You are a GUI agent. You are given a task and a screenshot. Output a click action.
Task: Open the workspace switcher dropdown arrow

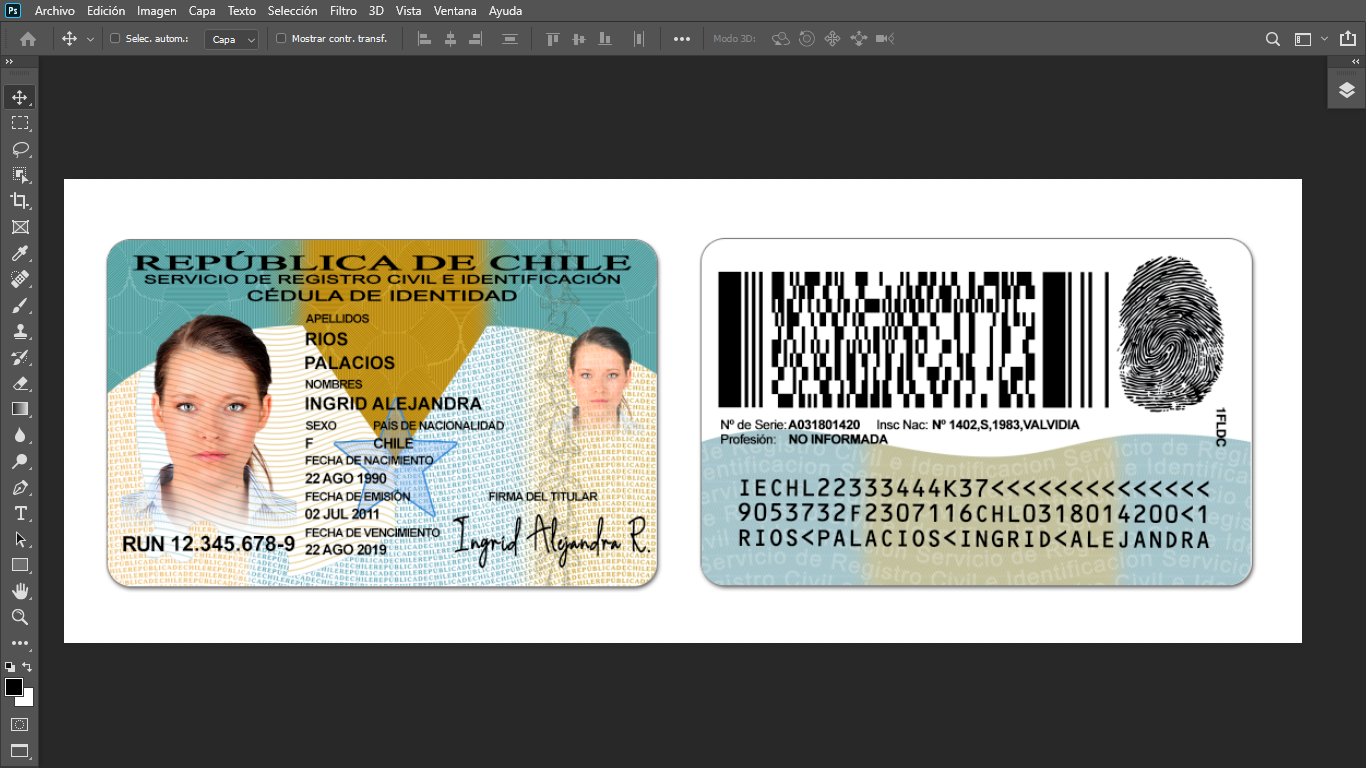pyautogui.click(x=1324, y=39)
